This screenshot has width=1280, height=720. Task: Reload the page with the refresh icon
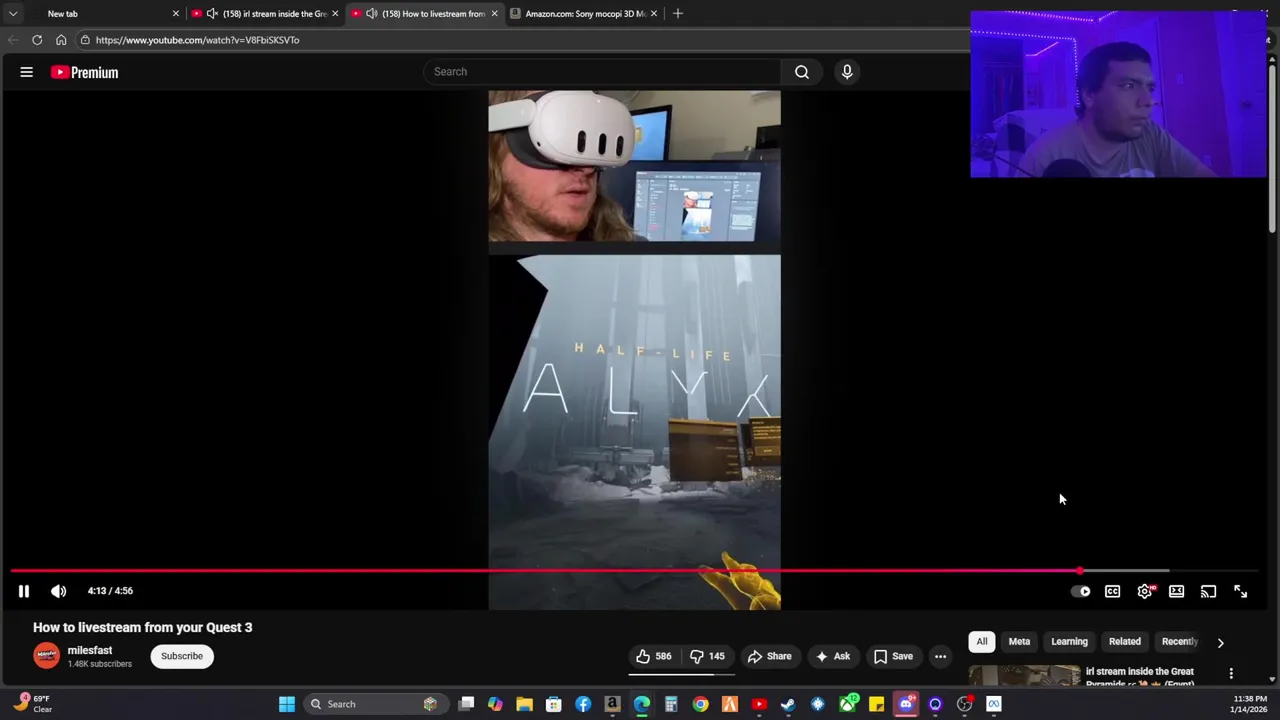(37, 40)
